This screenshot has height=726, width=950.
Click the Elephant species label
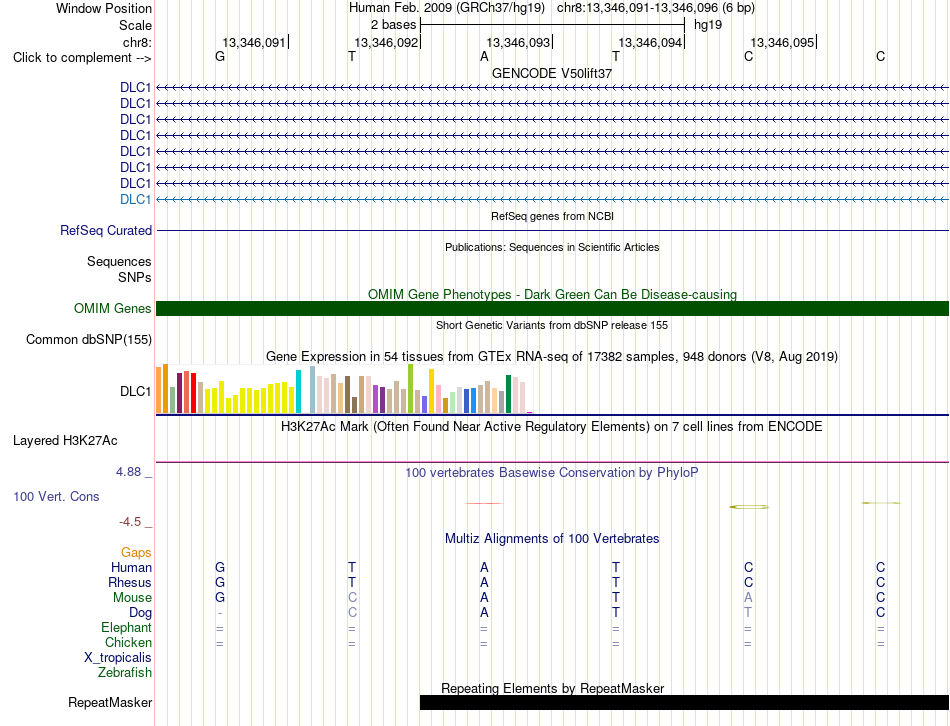(127, 628)
